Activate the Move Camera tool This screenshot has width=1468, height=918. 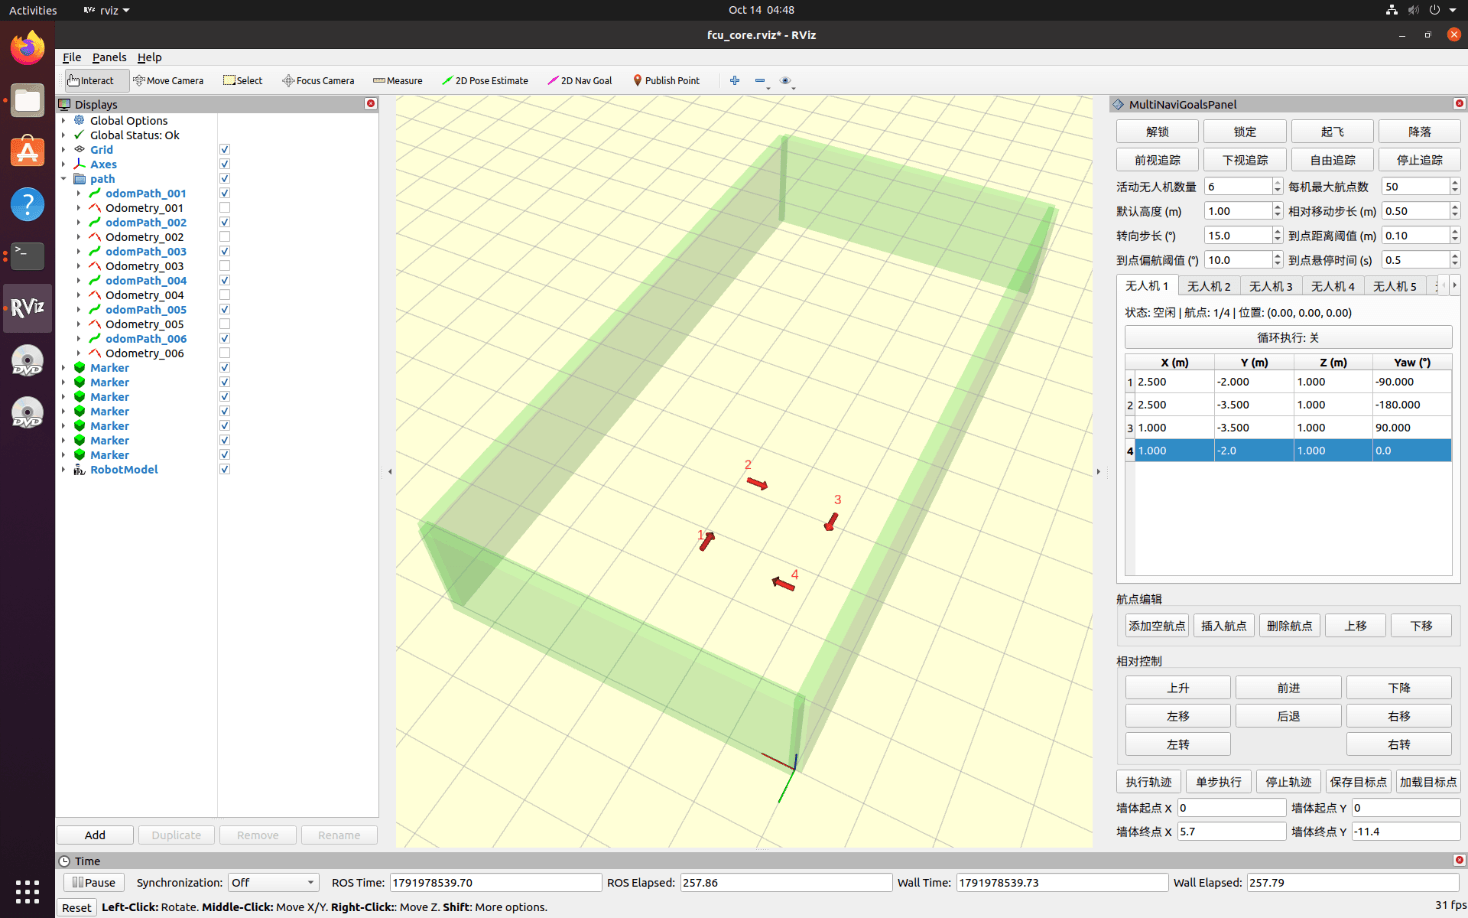point(168,81)
